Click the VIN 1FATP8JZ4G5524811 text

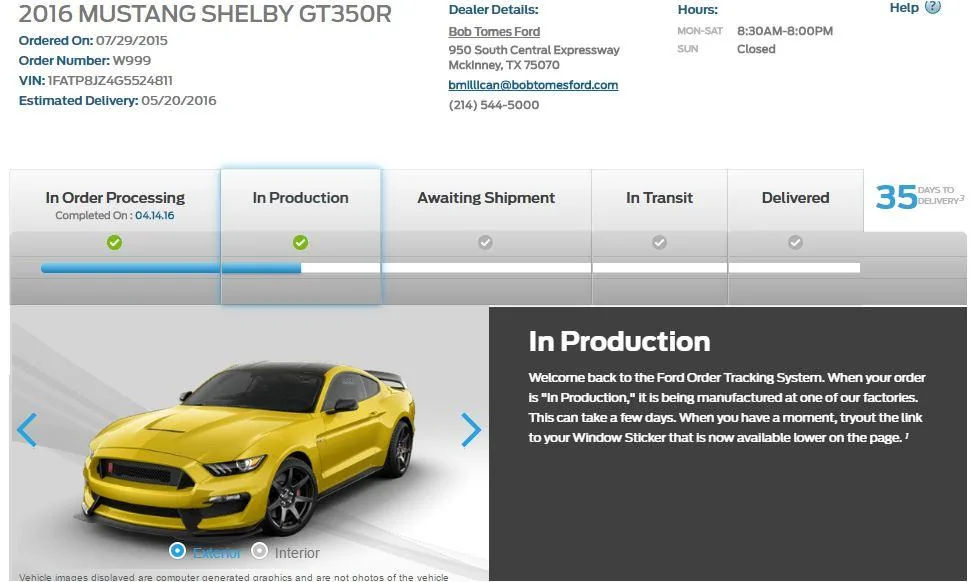[96, 81]
